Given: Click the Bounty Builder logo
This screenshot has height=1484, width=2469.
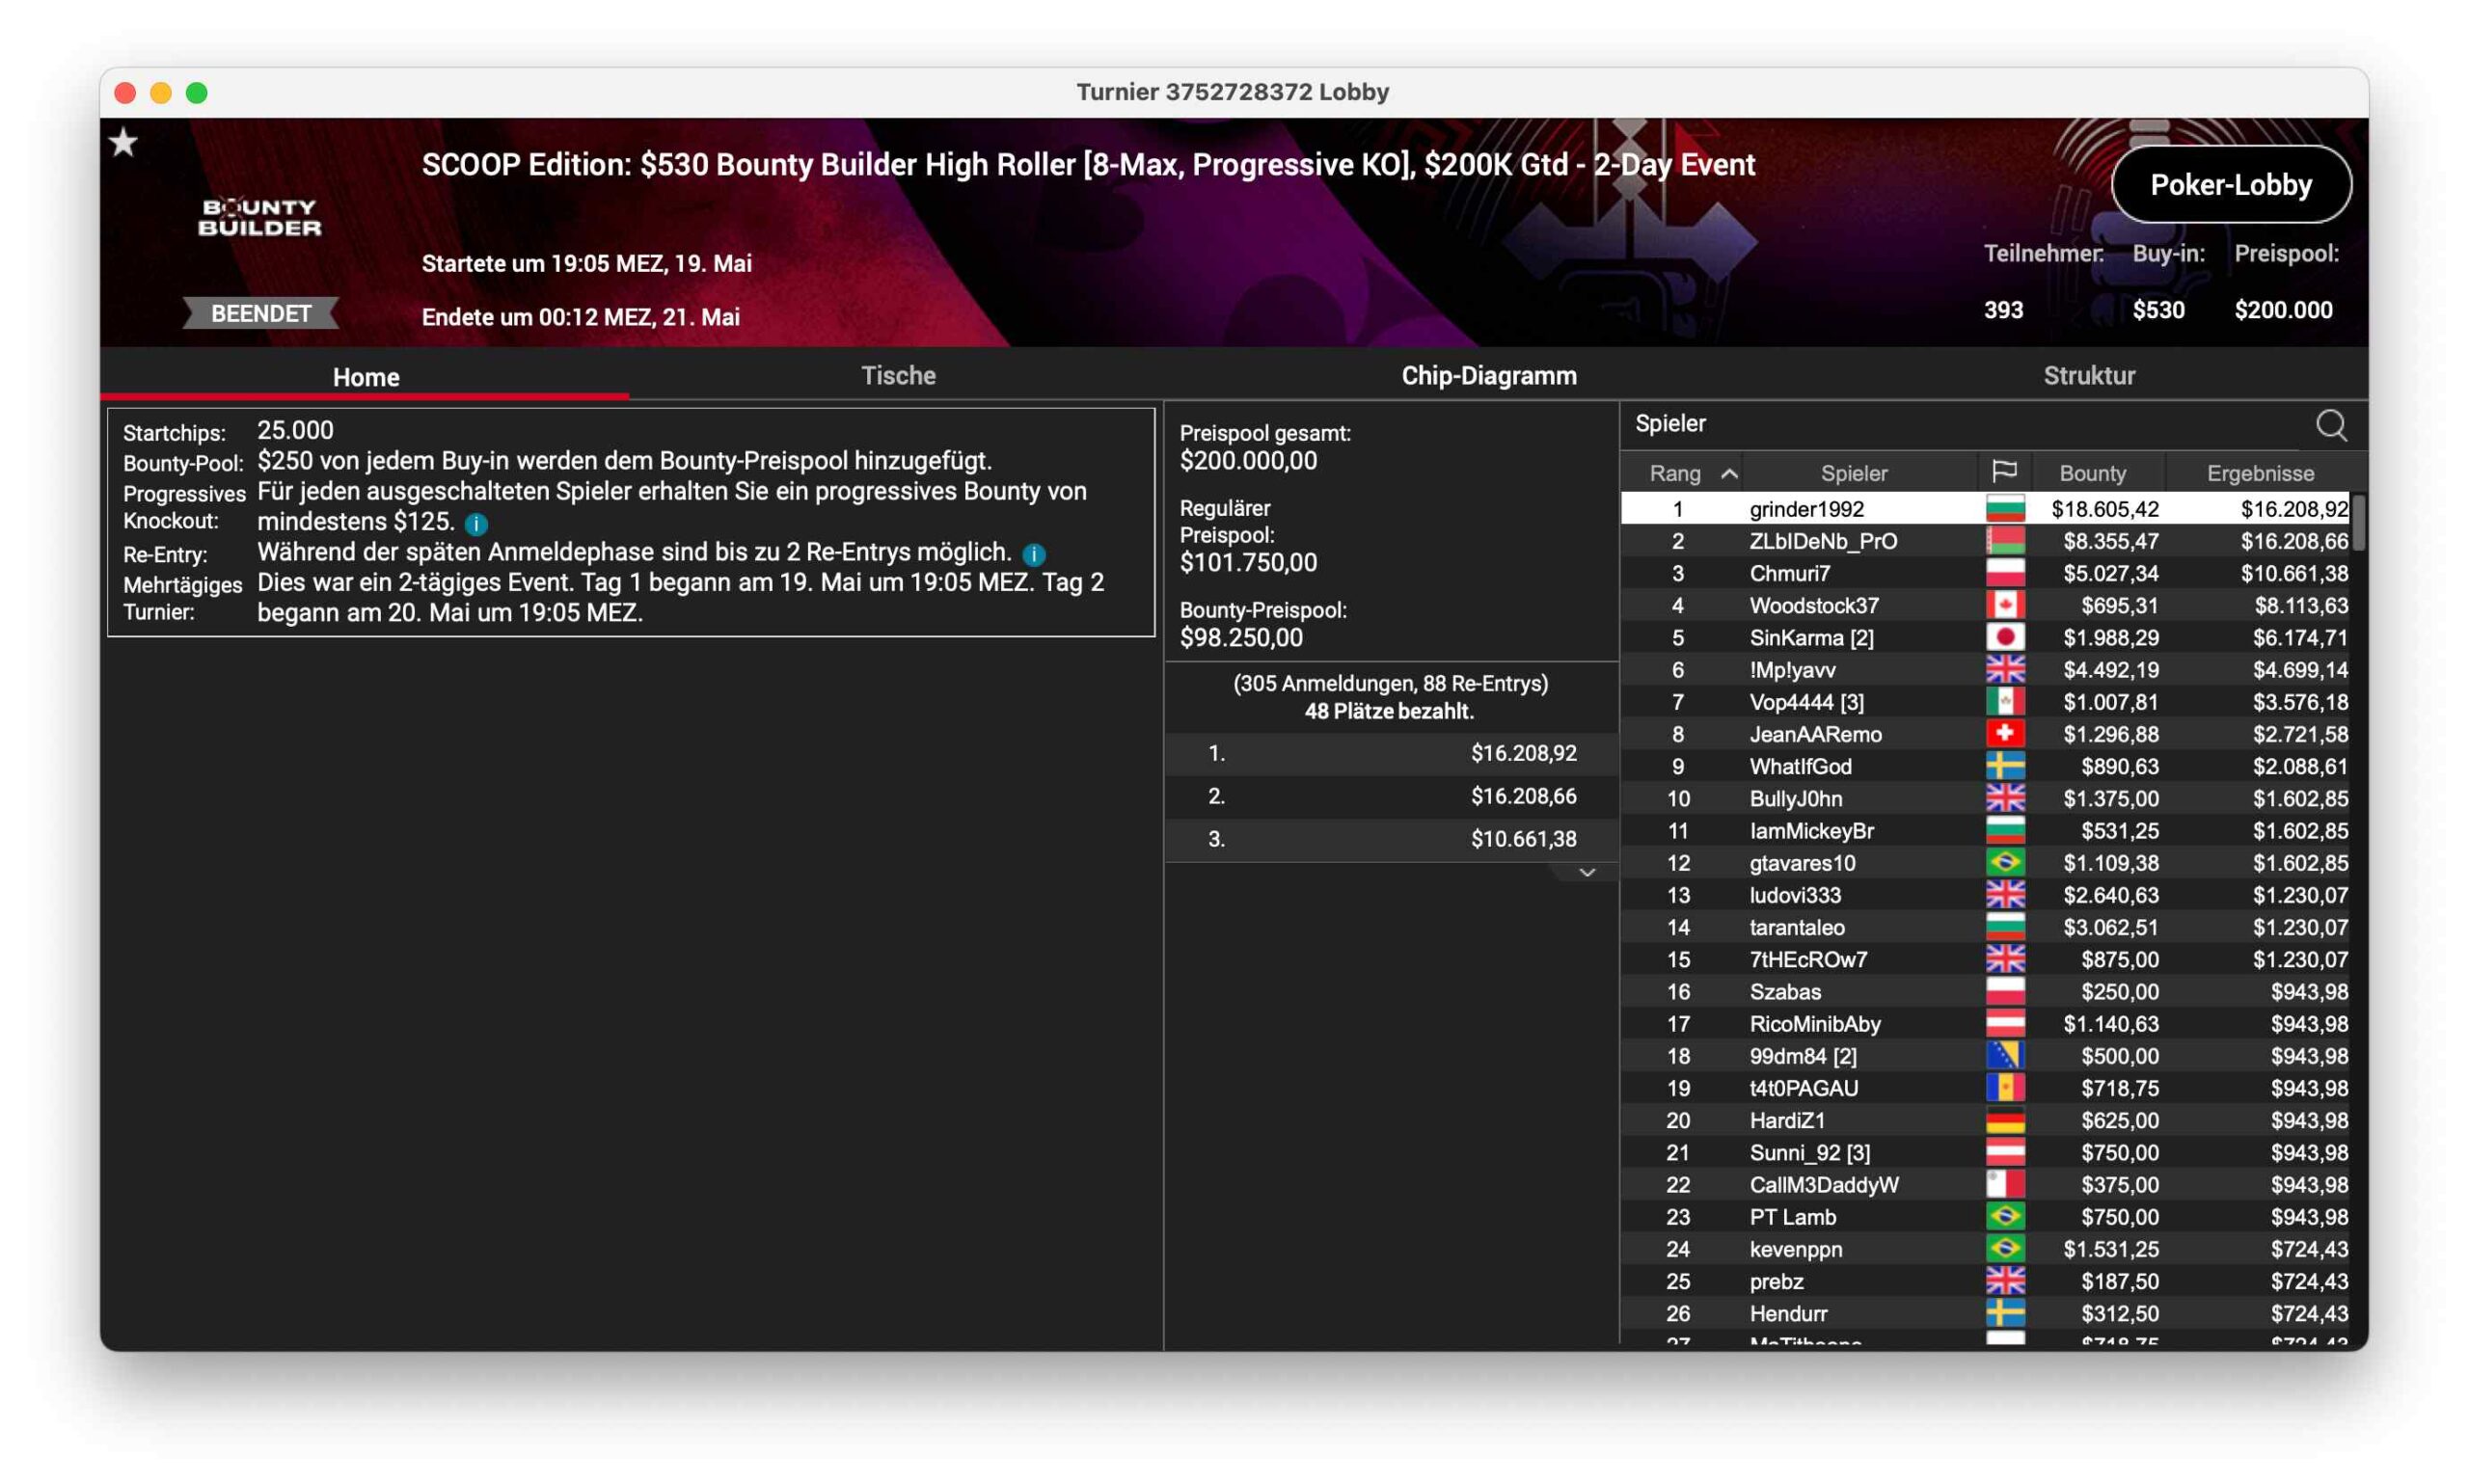Looking at the screenshot, I should click(260, 217).
